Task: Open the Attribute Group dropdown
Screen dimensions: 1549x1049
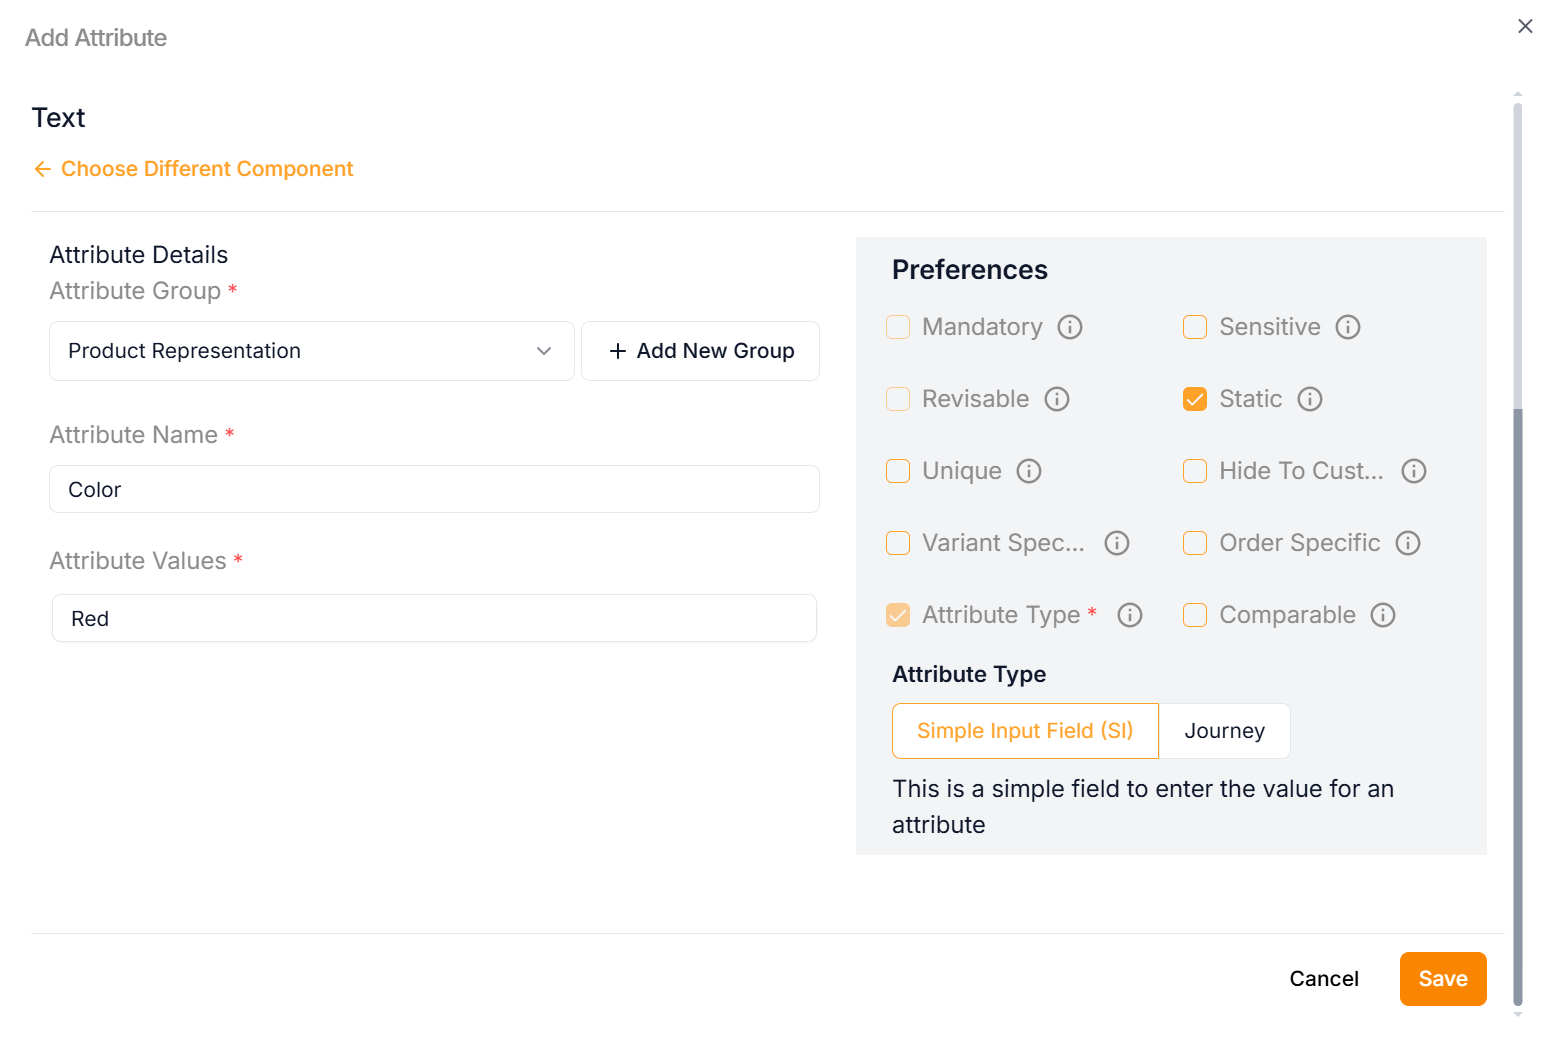Action: 311,351
